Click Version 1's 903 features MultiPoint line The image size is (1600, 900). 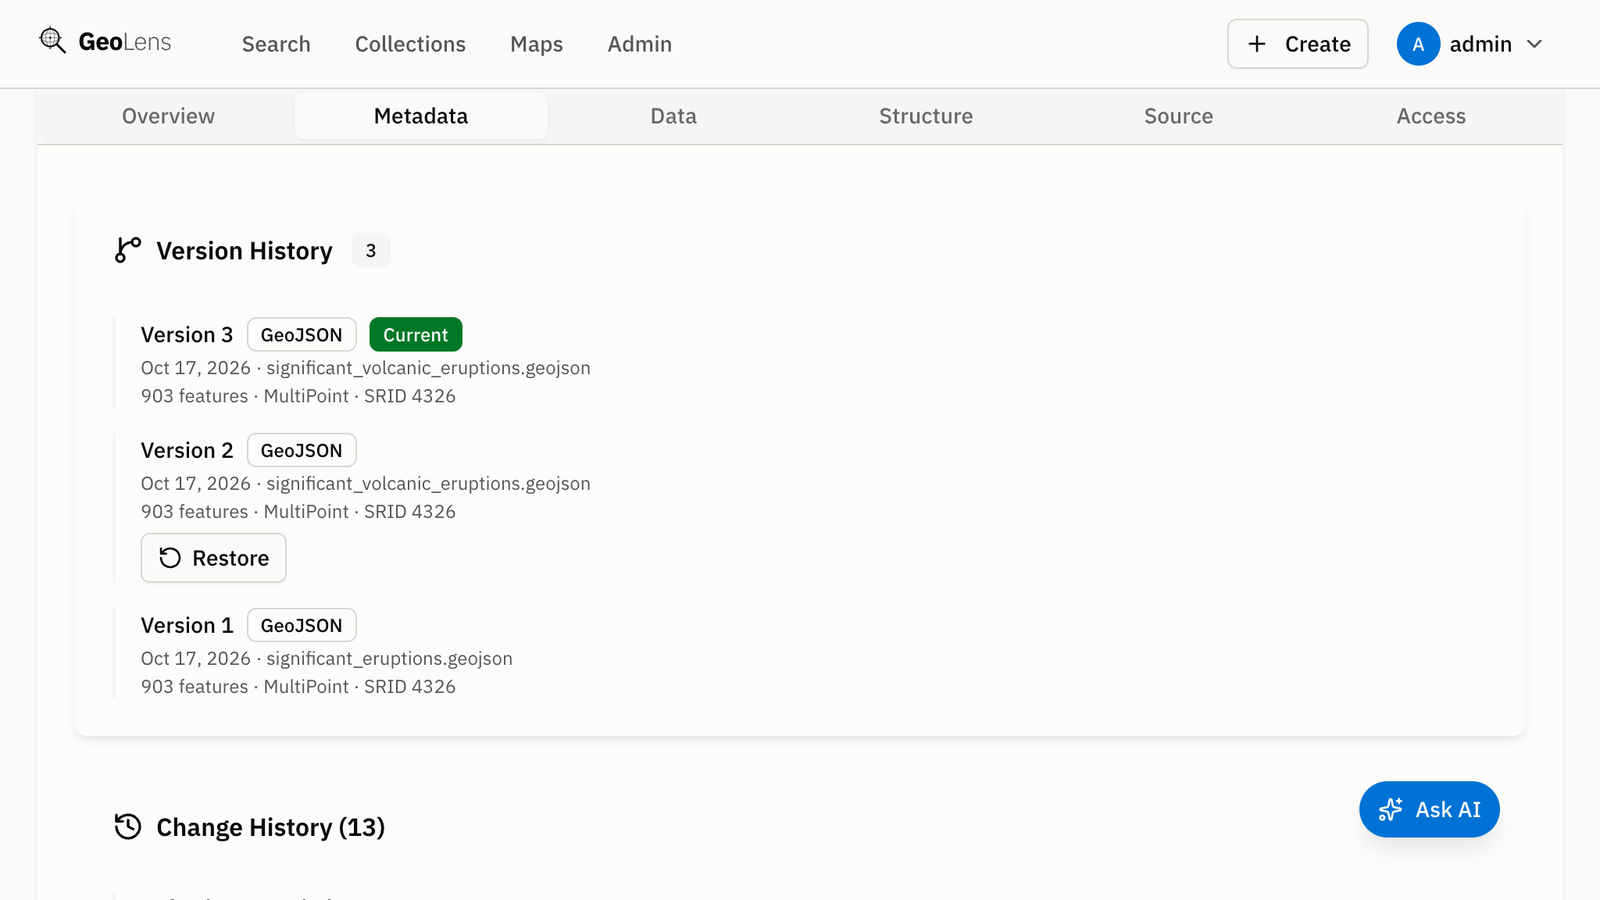tap(298, 687)
